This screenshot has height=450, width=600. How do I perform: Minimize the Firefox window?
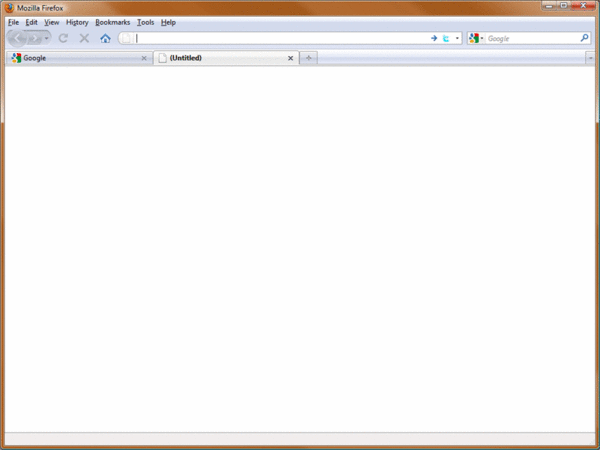pos(549,6)
